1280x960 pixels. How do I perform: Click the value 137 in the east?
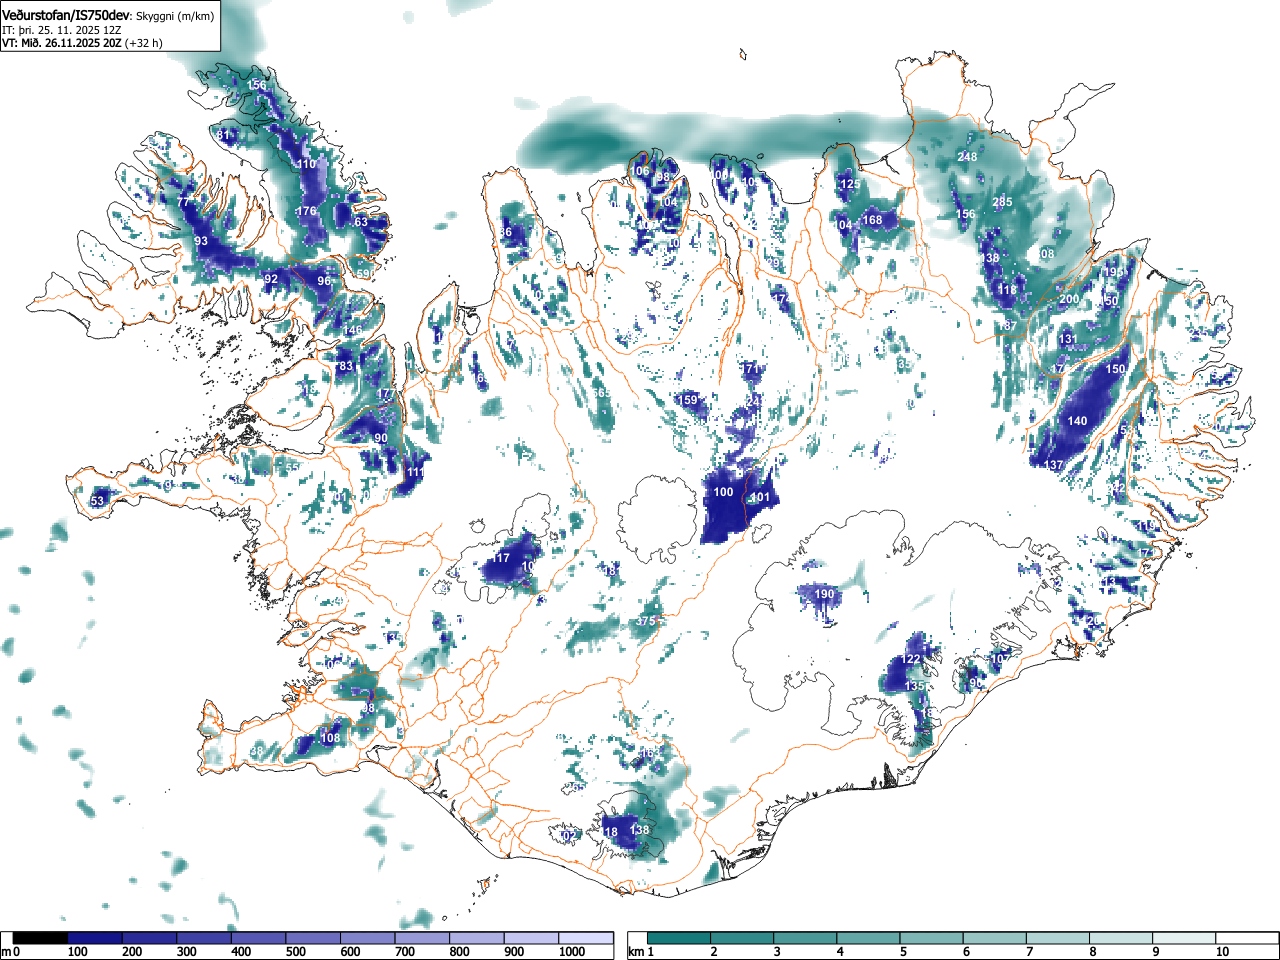pyautogui.click(x=1053, y=465)
